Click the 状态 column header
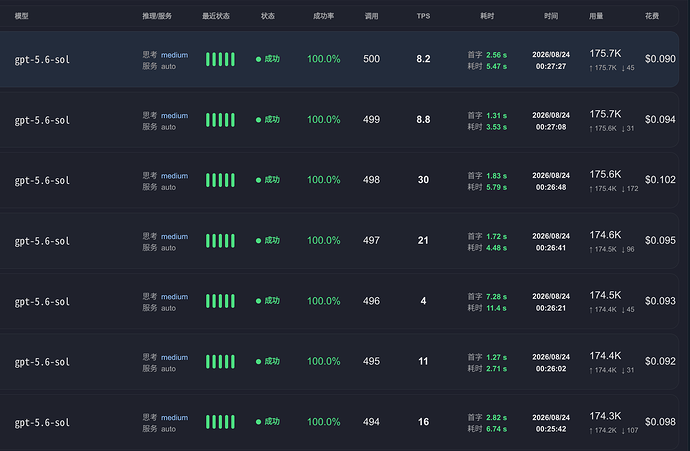 268,16
